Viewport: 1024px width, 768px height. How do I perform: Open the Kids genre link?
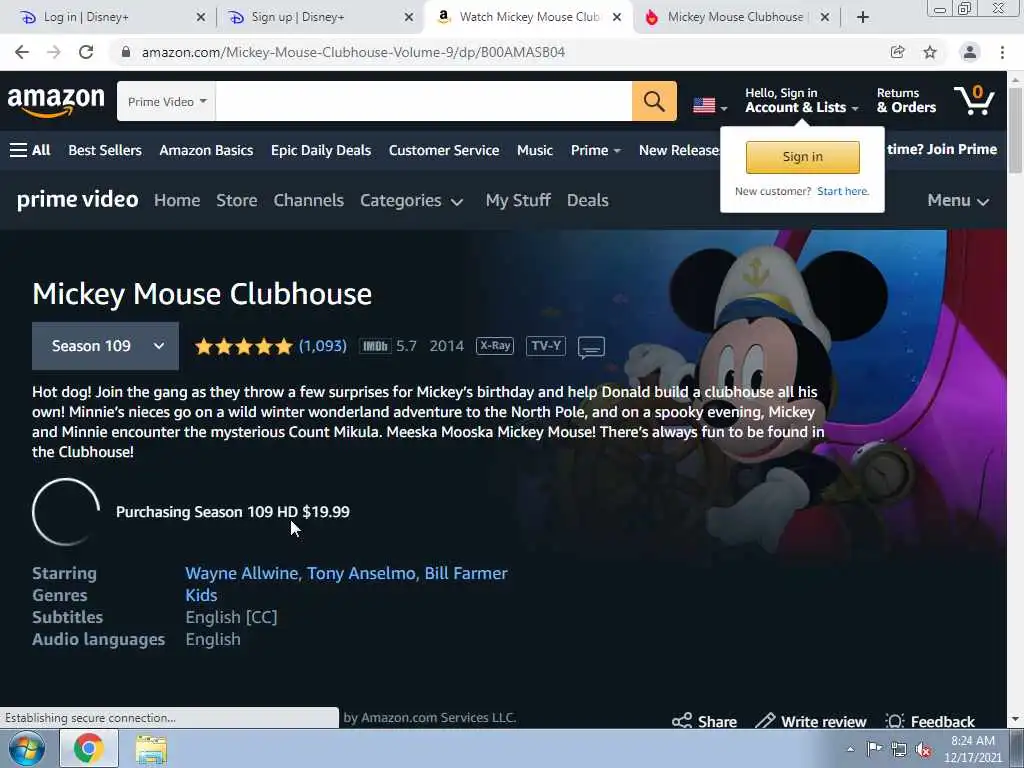[201, 596]
